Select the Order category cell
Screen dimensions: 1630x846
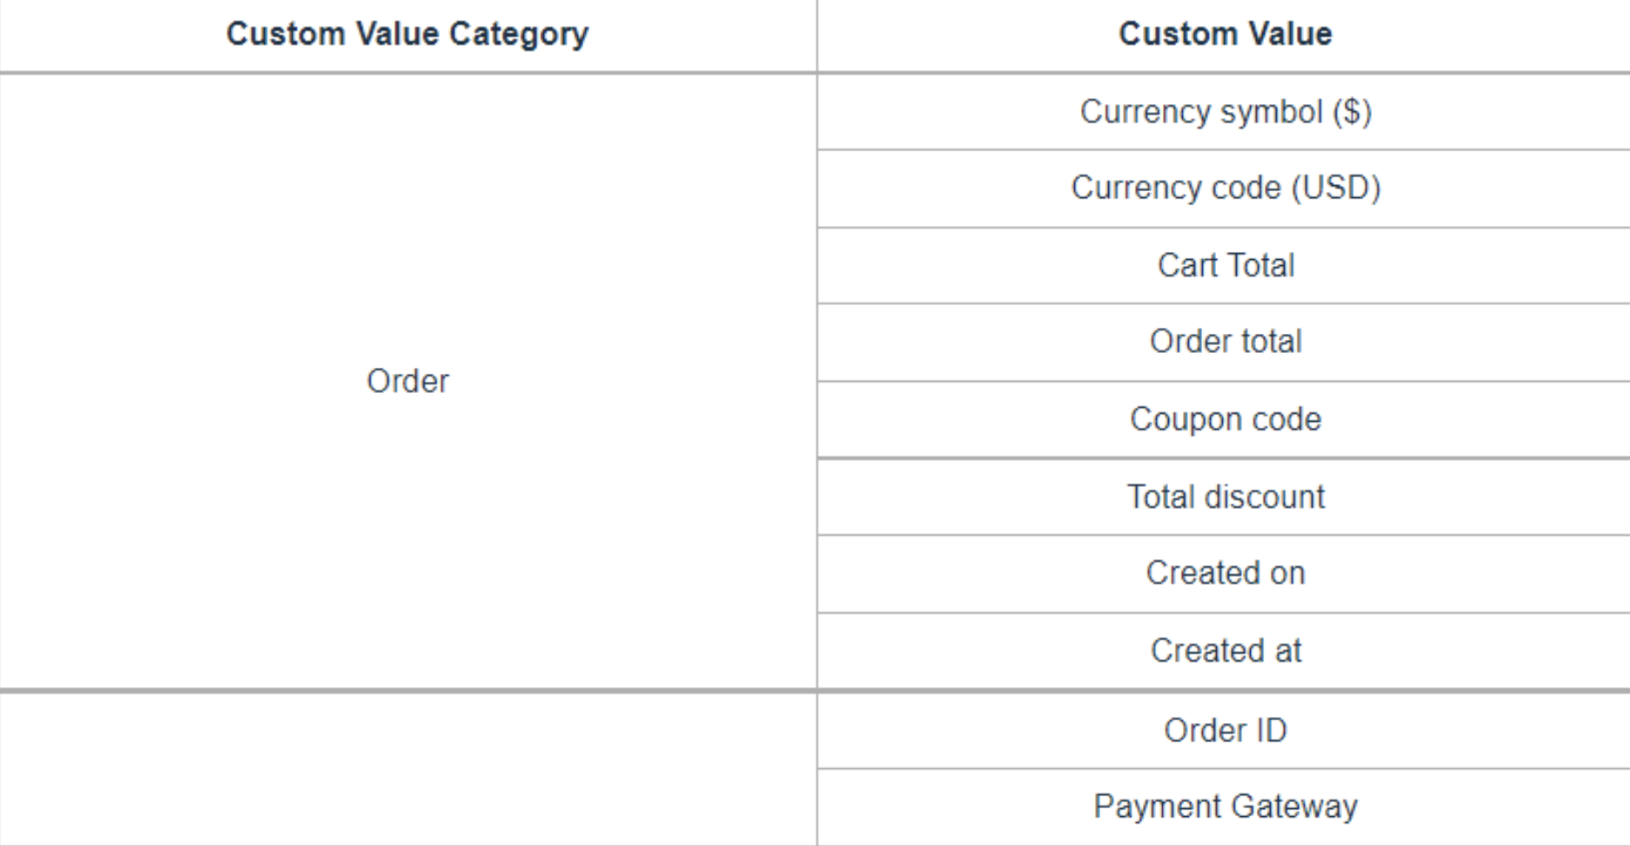(x=407, y=381)
